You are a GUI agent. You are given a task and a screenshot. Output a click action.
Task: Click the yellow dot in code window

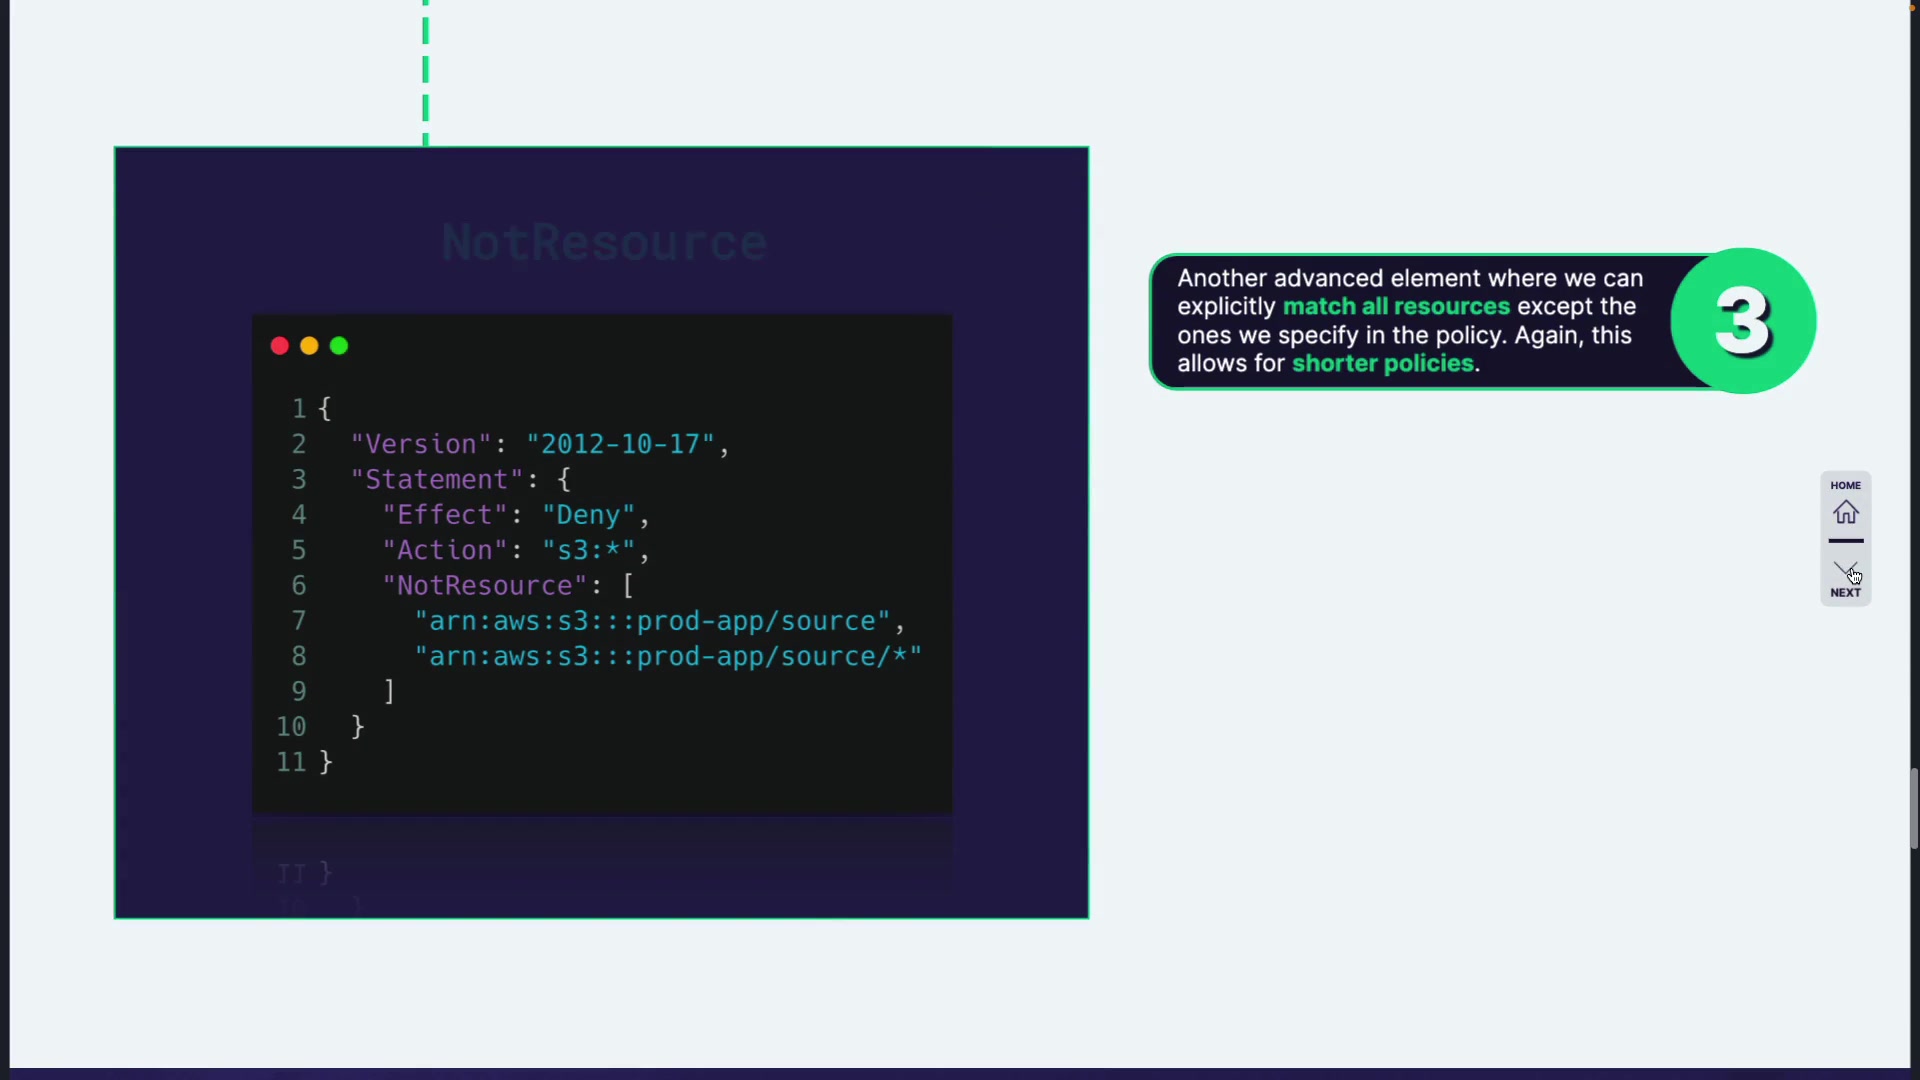tap(309, 346)
